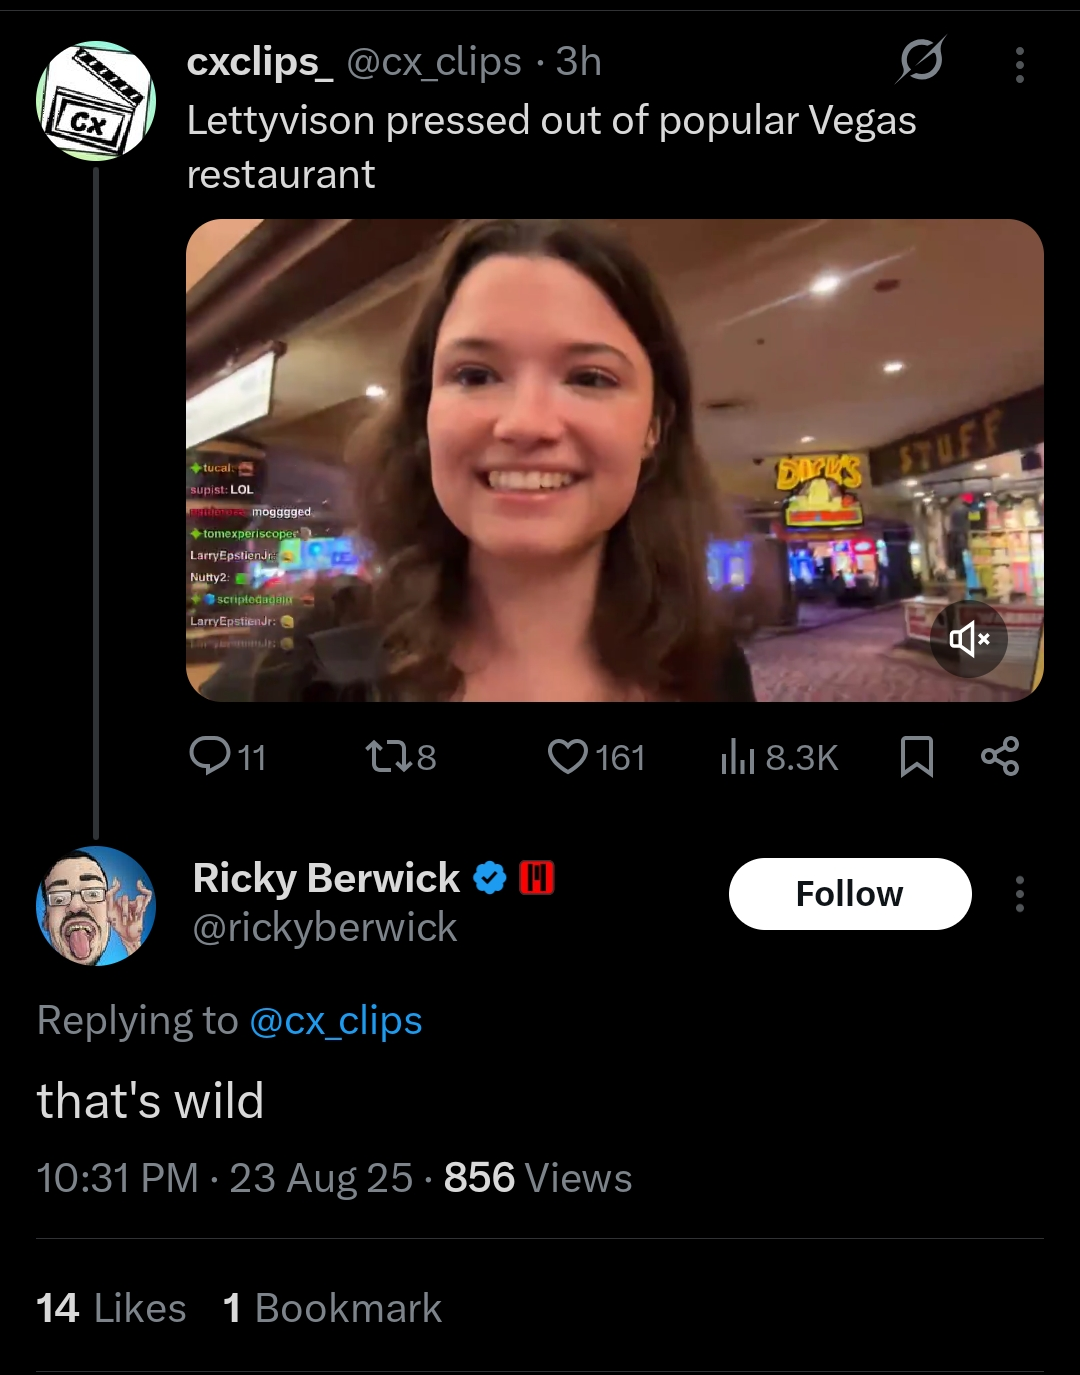Tap the cxclips_ display name
This screenshot has height=1375, width=1080.
(x=260, y=62)
